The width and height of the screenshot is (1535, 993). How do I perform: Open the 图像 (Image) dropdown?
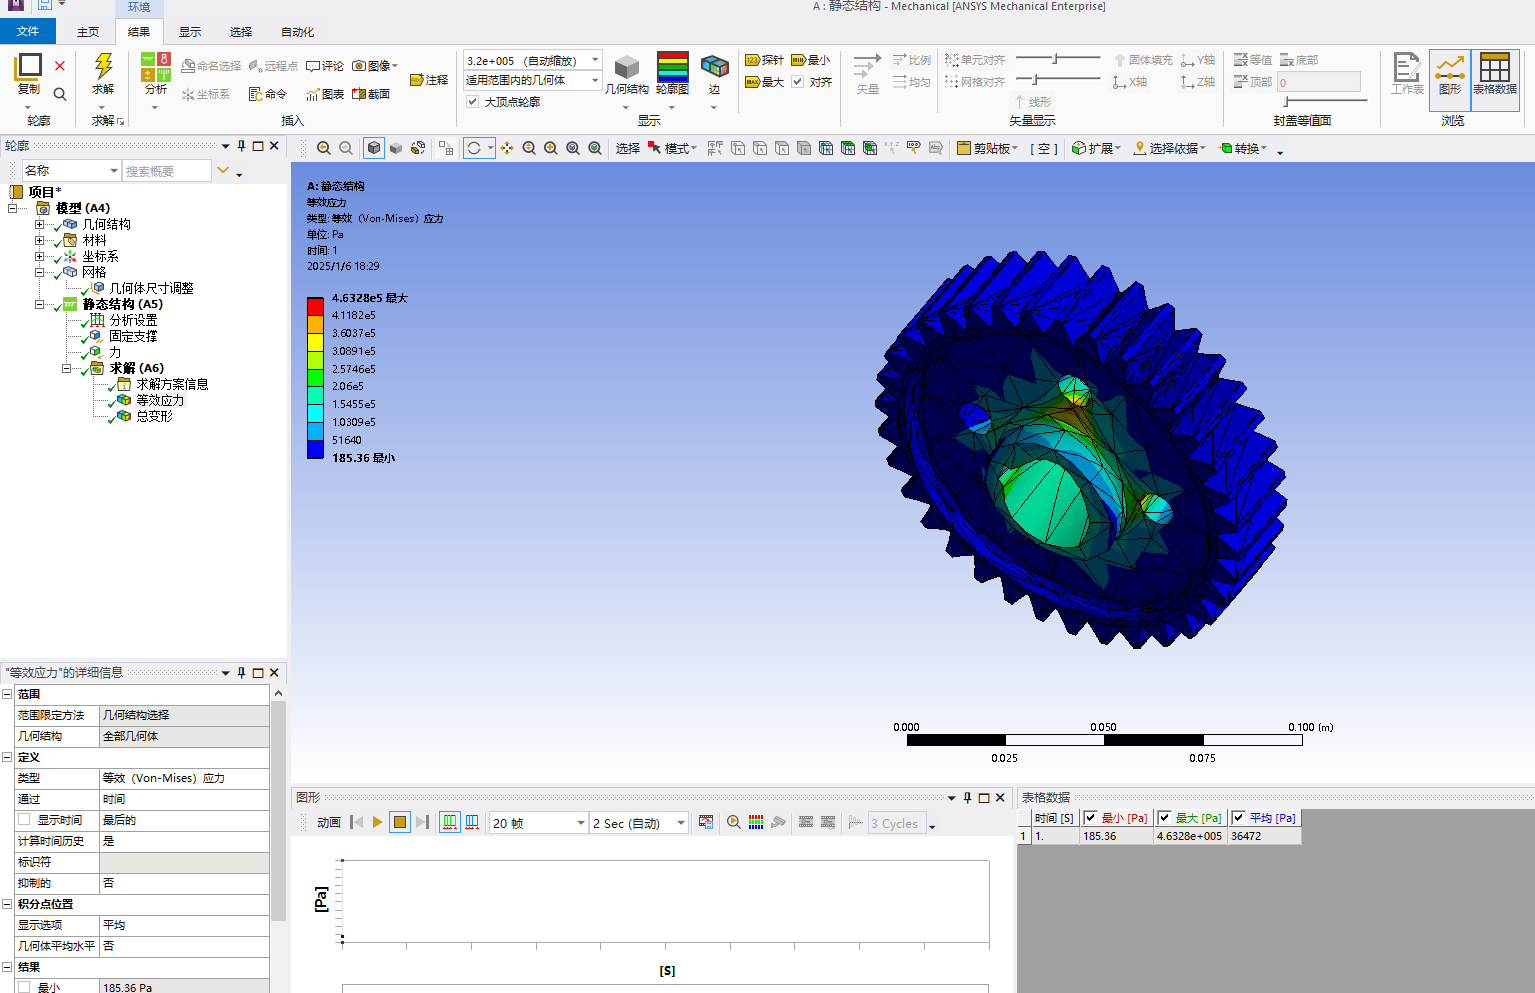[x=375, y=66]
